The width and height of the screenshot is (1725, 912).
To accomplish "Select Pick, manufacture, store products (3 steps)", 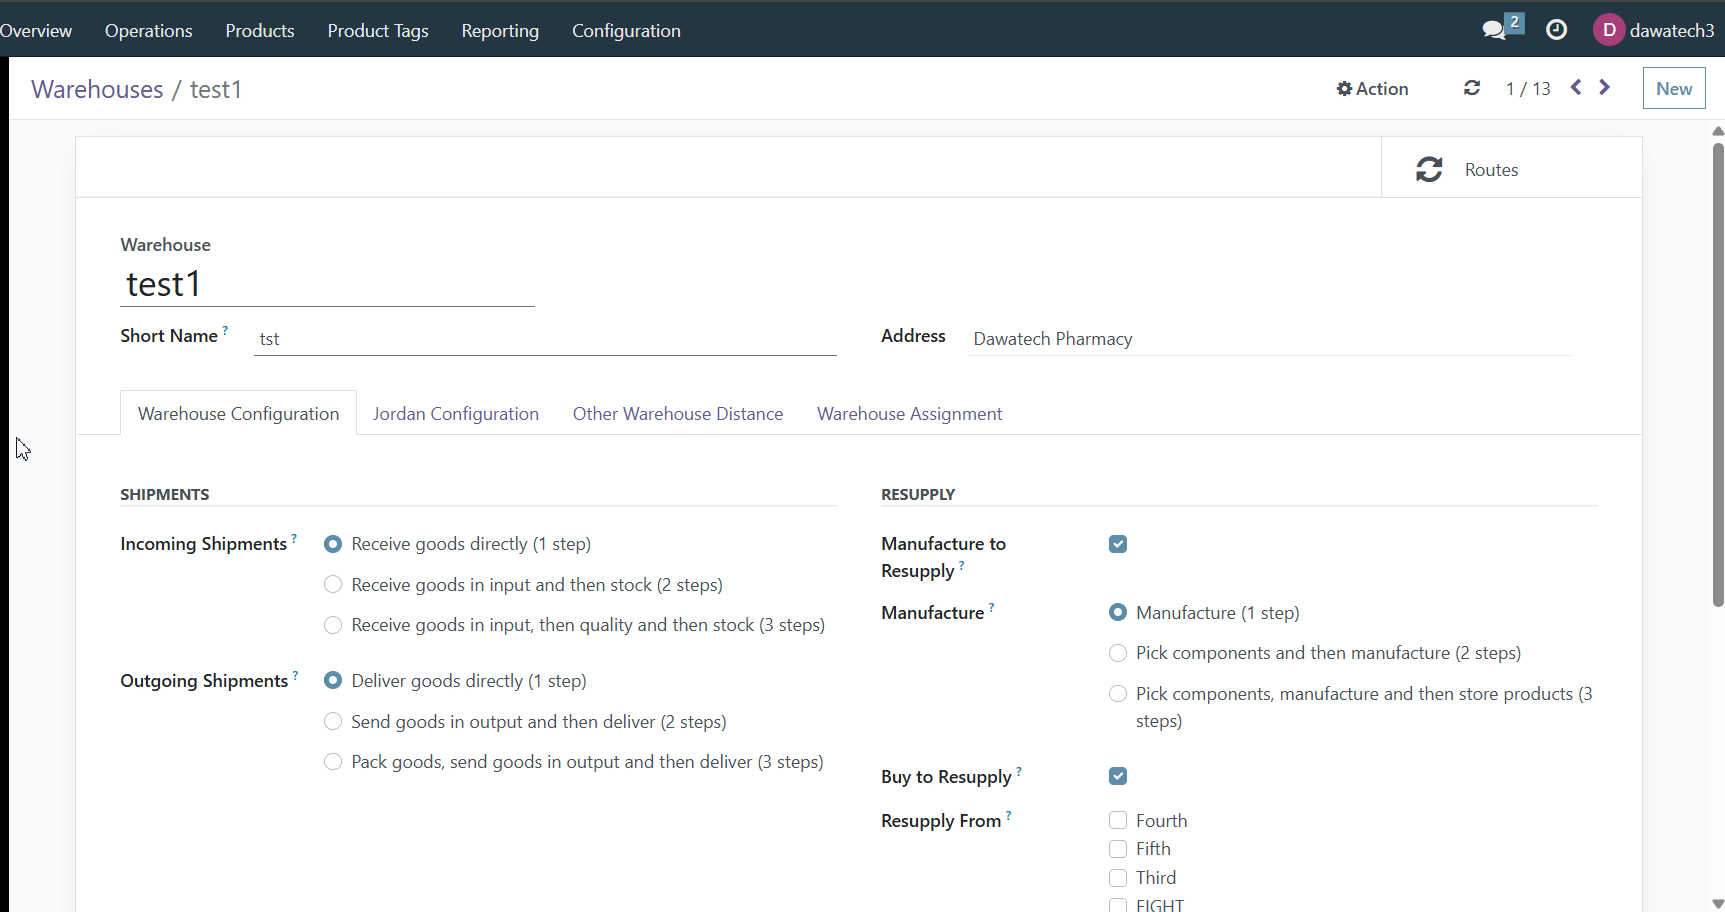I will point(1118,694).
